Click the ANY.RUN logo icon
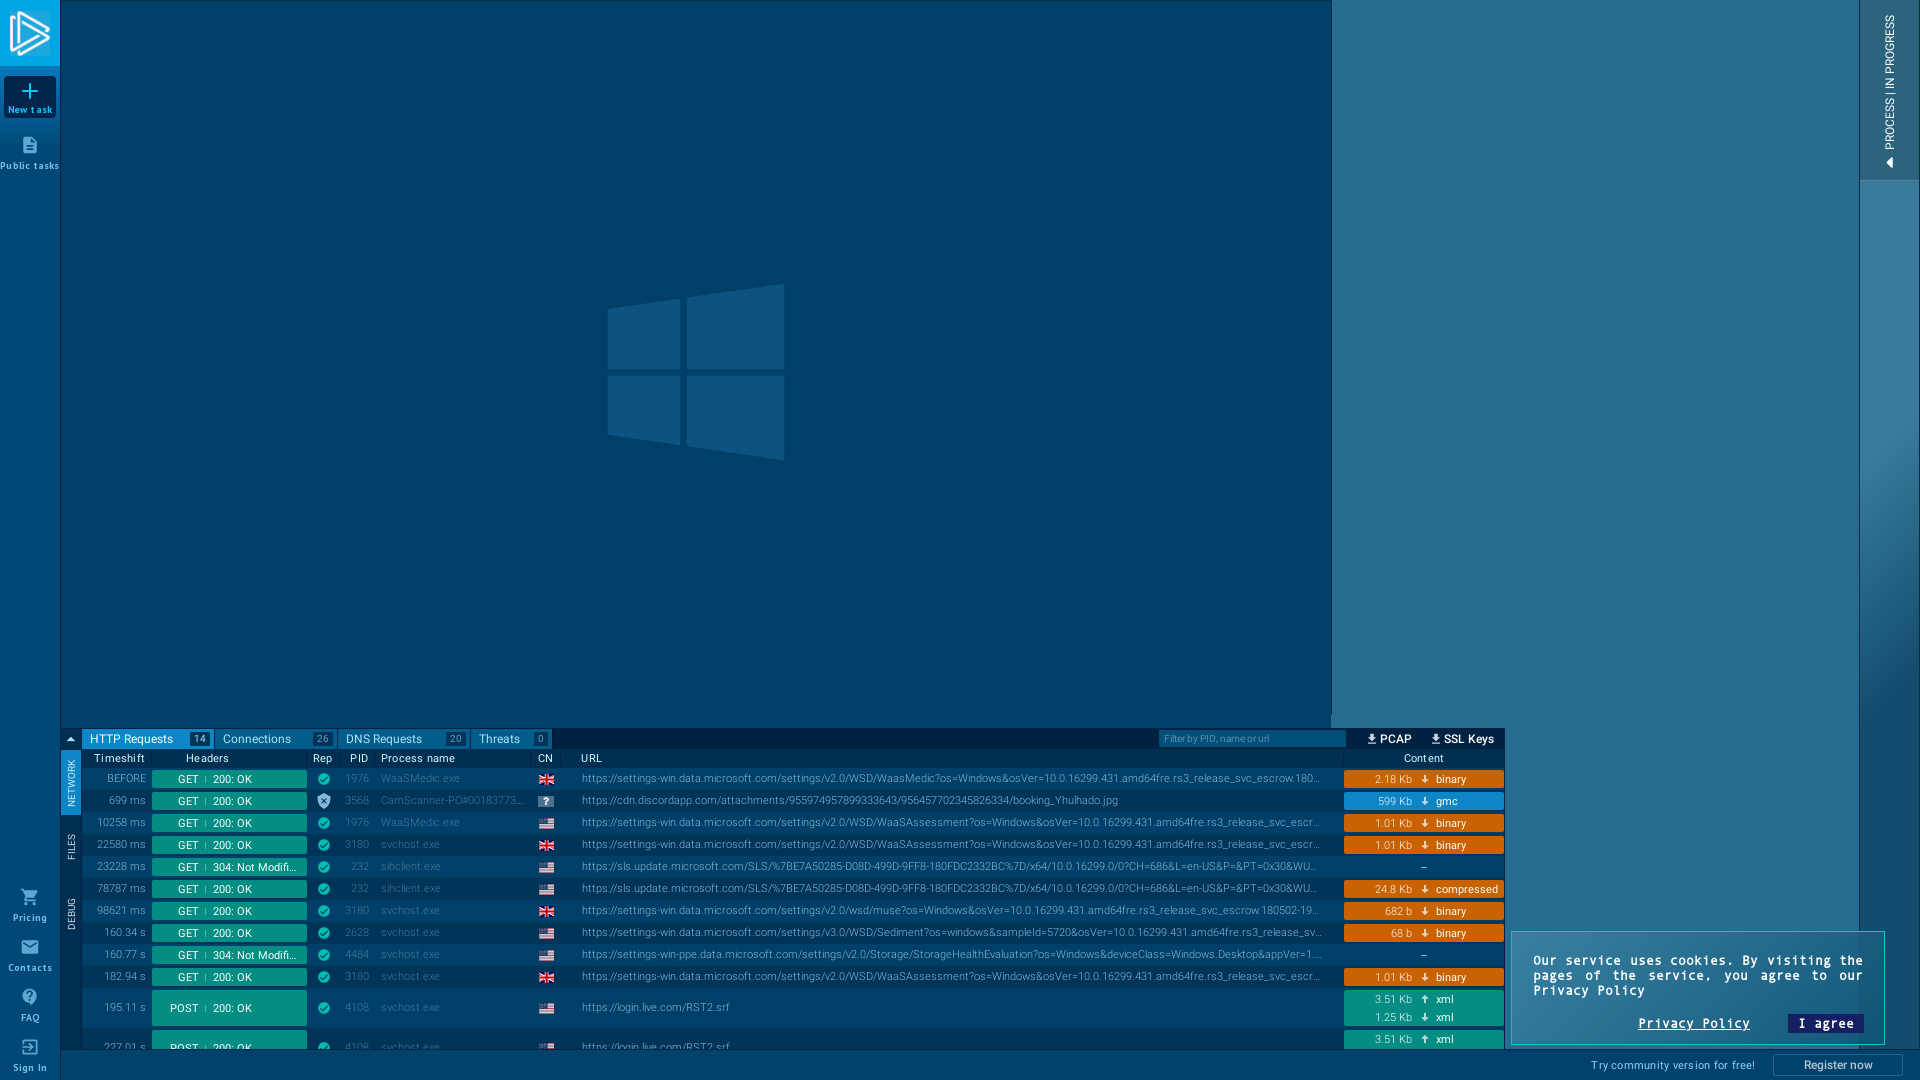The height and width of the screenshot is (1080, 1920). pyautogui.click(x=30, y=33)
